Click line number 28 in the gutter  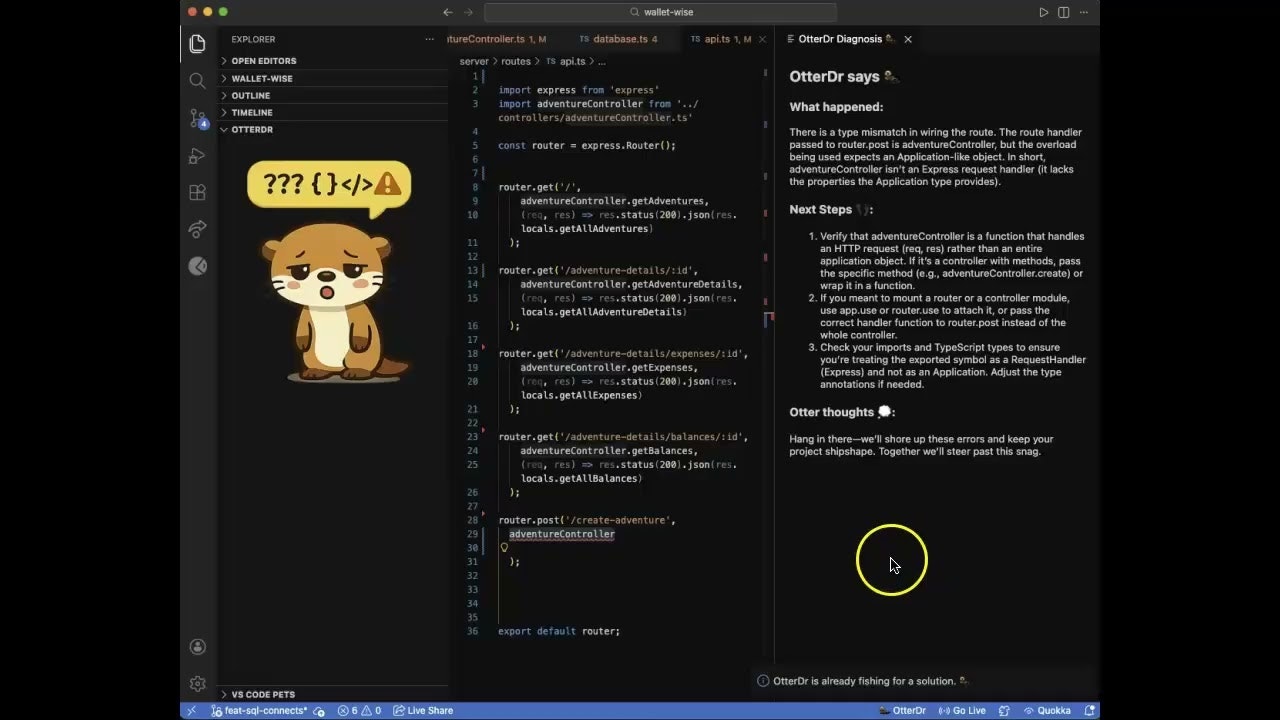(x=473, y=520)
